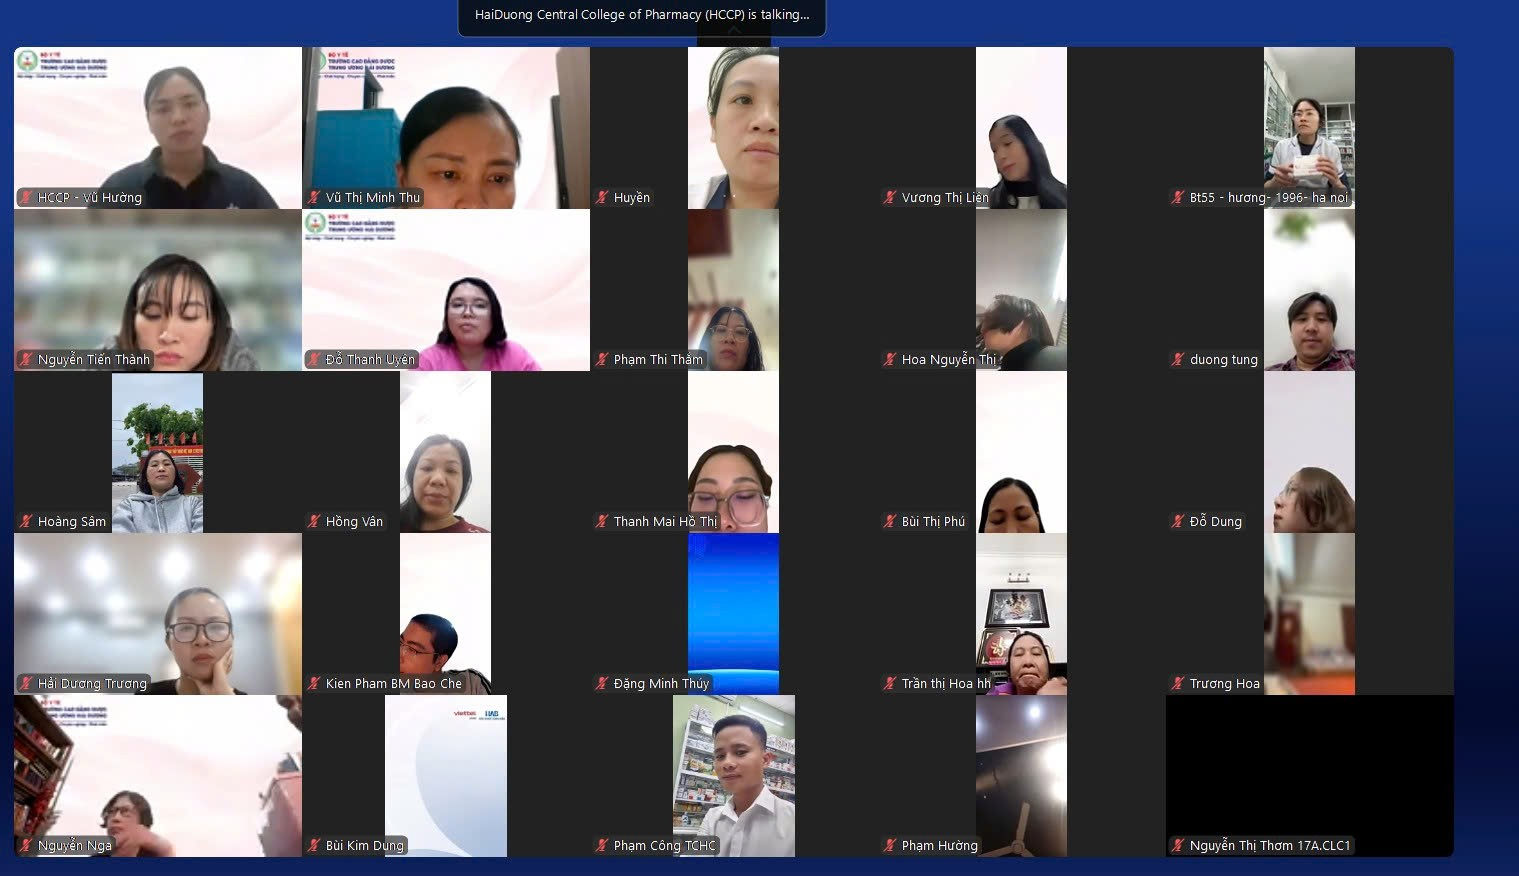Click the Thanh Mai Hồ Thị name label
The width and height of the screenshot is (1519, 876).
(665, 522)
